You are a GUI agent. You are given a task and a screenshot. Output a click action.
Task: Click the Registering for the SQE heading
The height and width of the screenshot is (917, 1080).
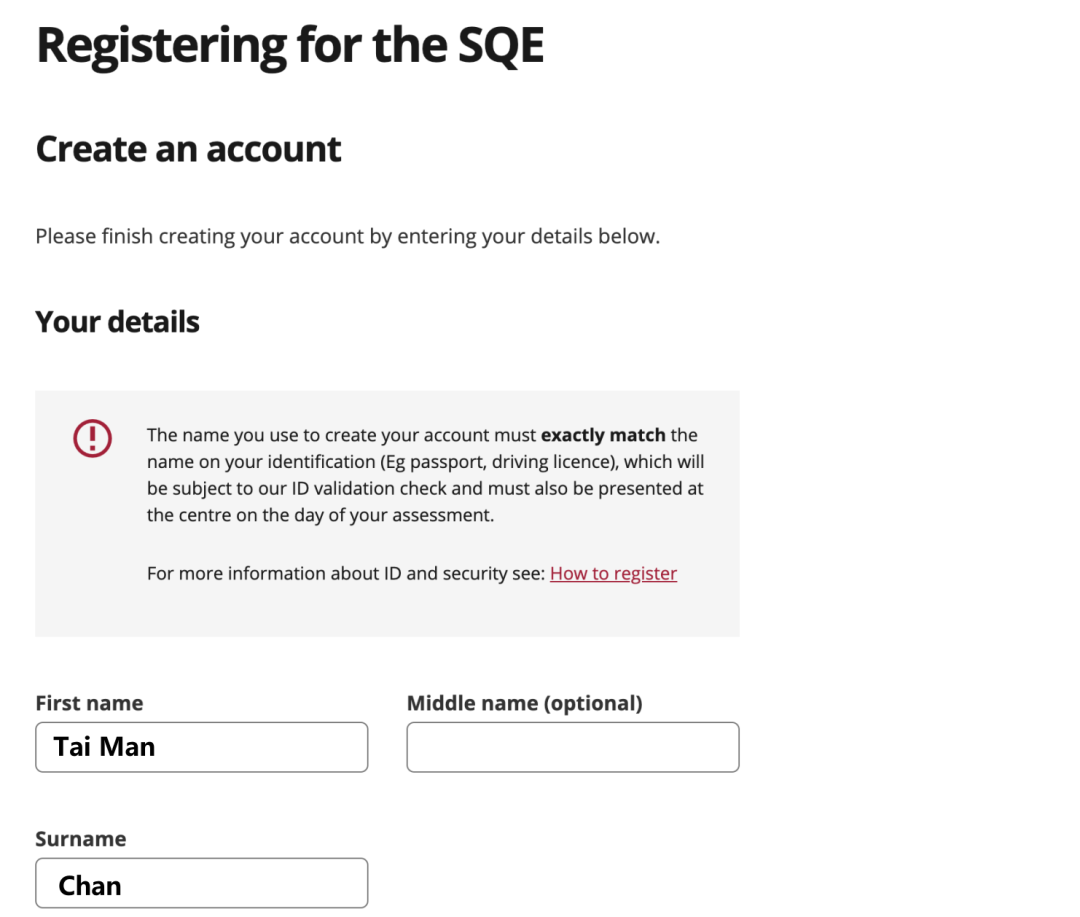pos(290,45)
